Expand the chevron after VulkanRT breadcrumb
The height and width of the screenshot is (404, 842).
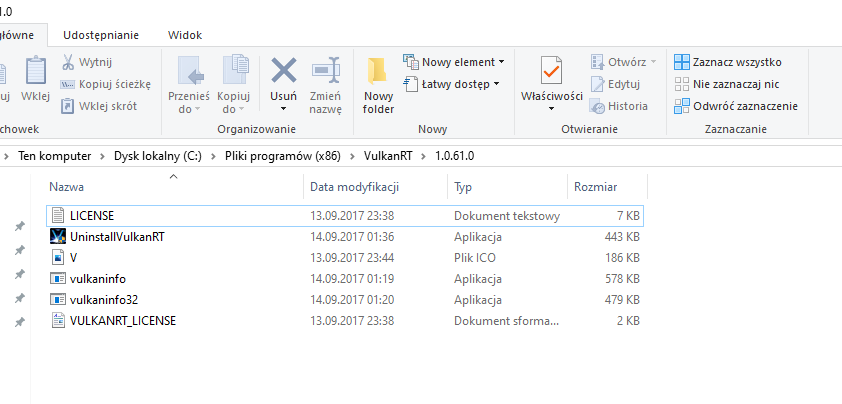pyautogui.click(x=424, y=156)
